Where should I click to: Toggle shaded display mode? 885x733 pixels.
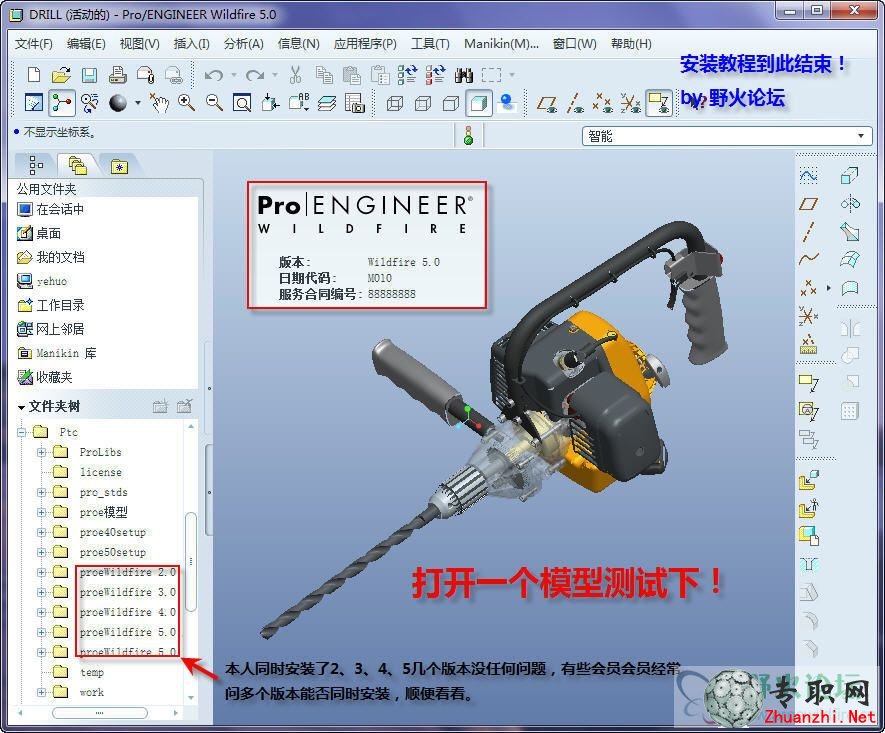479,103
